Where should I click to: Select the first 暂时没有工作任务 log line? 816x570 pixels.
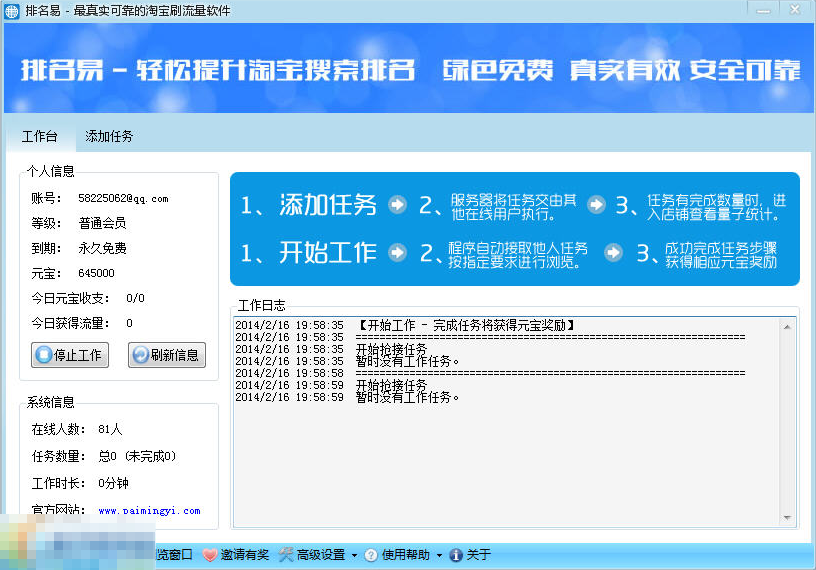pos(407,361)
